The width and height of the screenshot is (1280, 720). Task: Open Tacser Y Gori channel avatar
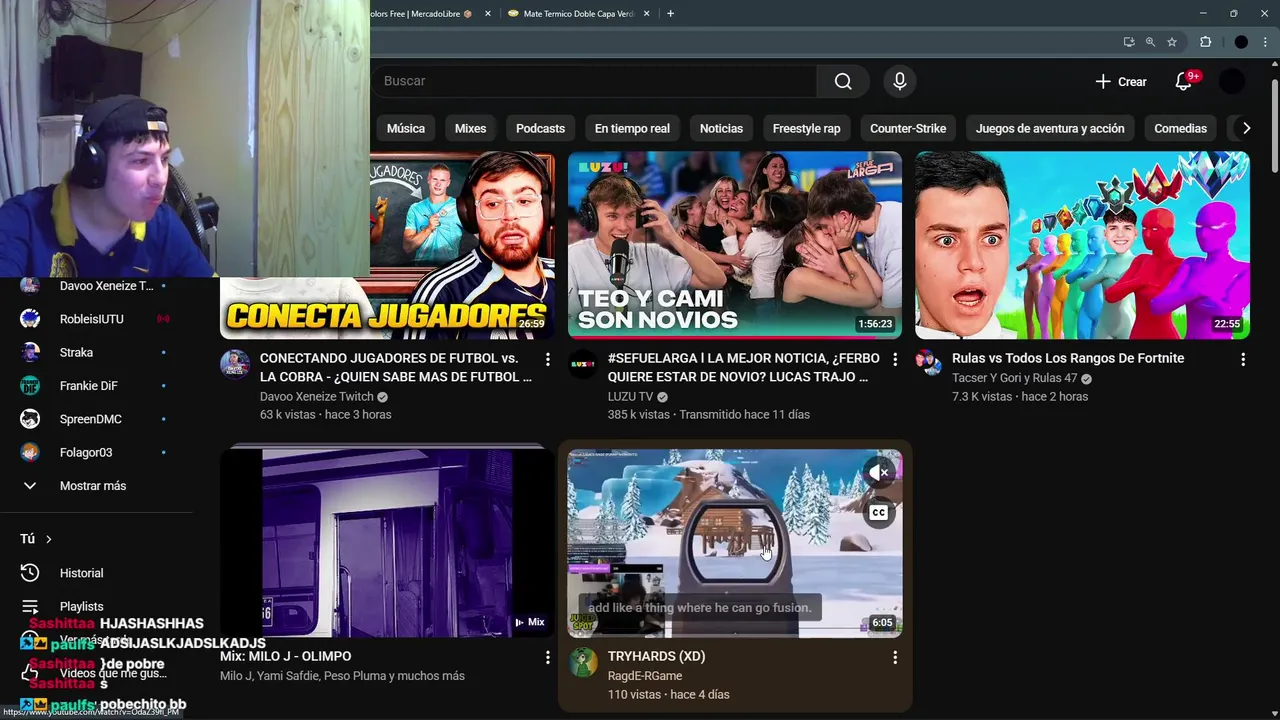(x=930, y=363)
